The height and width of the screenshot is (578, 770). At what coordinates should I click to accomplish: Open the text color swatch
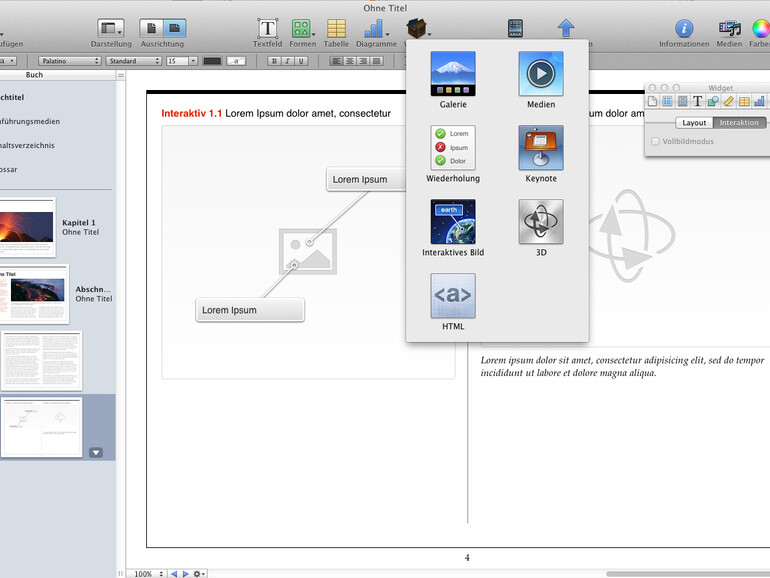212,61
